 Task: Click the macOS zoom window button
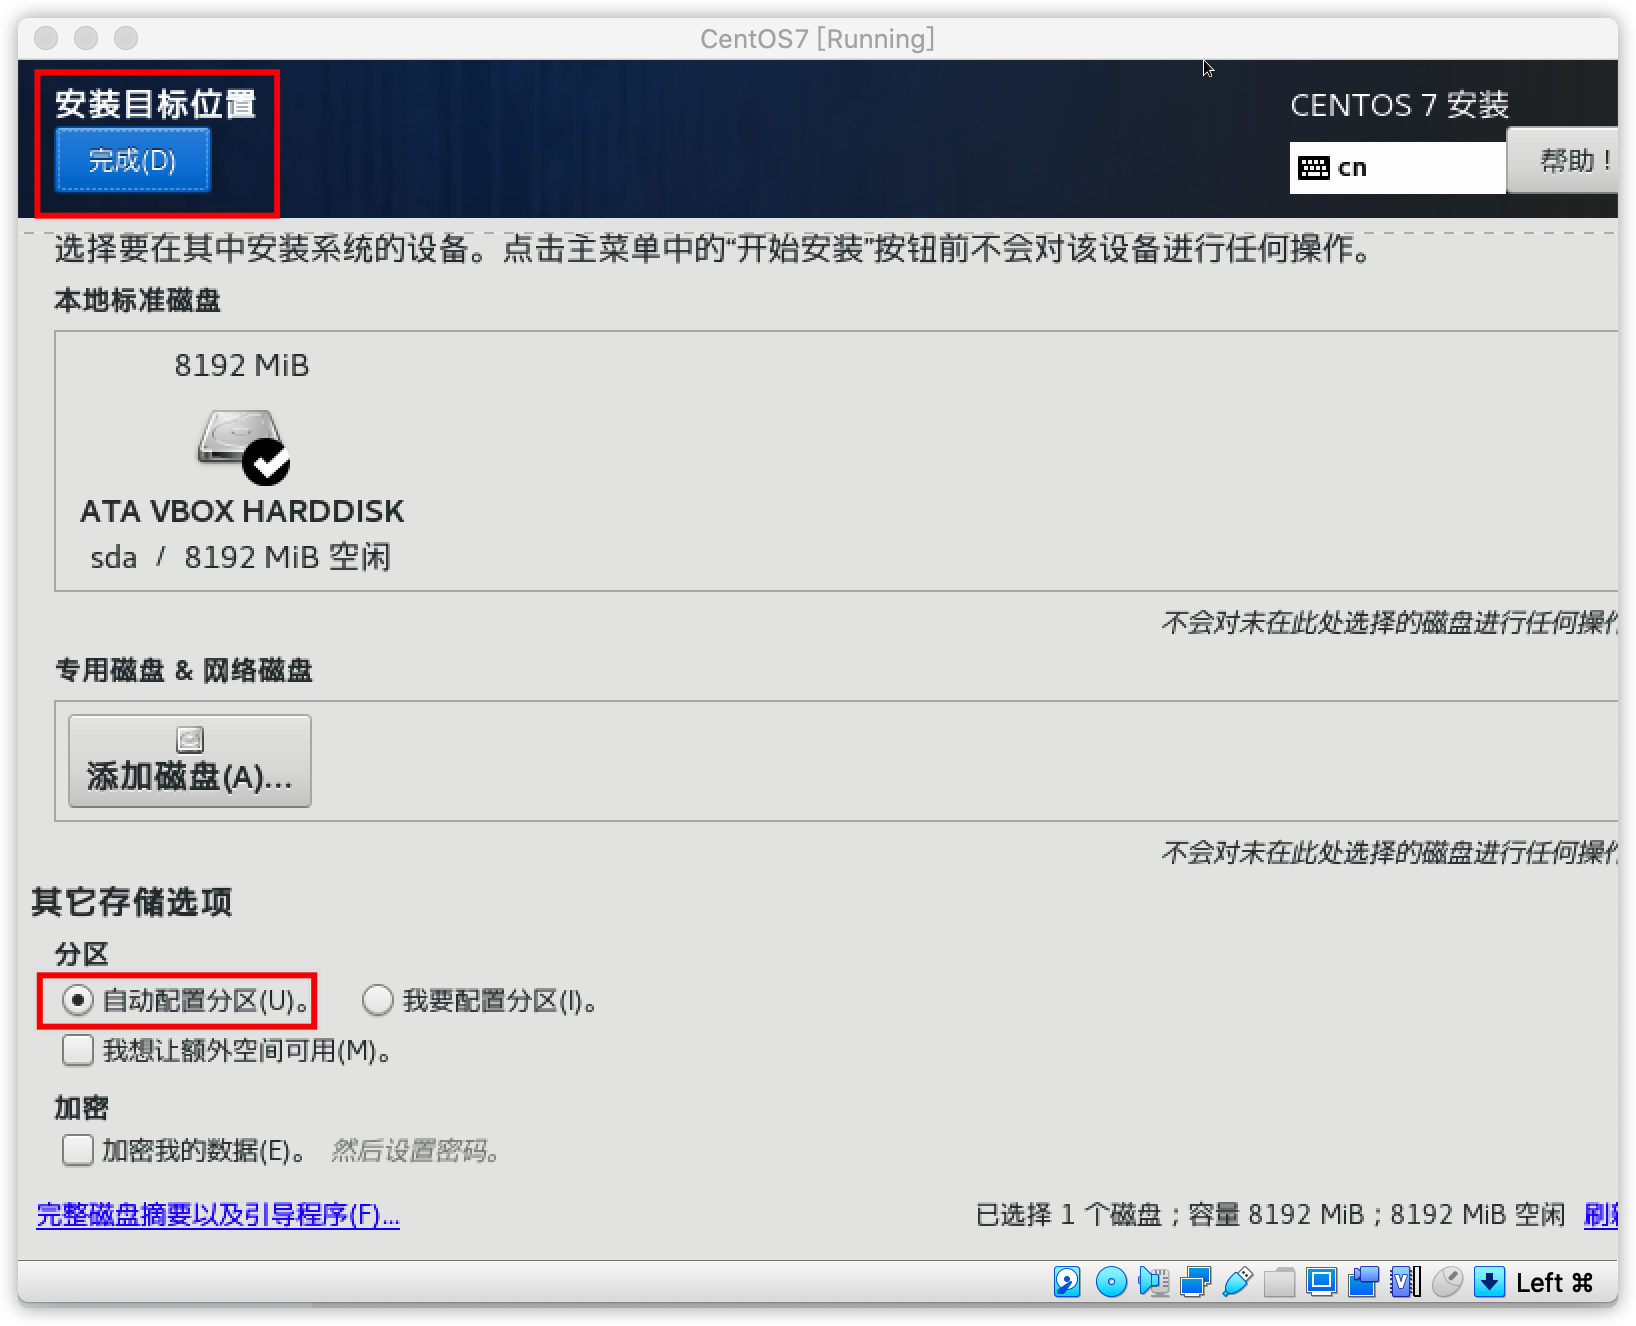[x=126, y=38]
